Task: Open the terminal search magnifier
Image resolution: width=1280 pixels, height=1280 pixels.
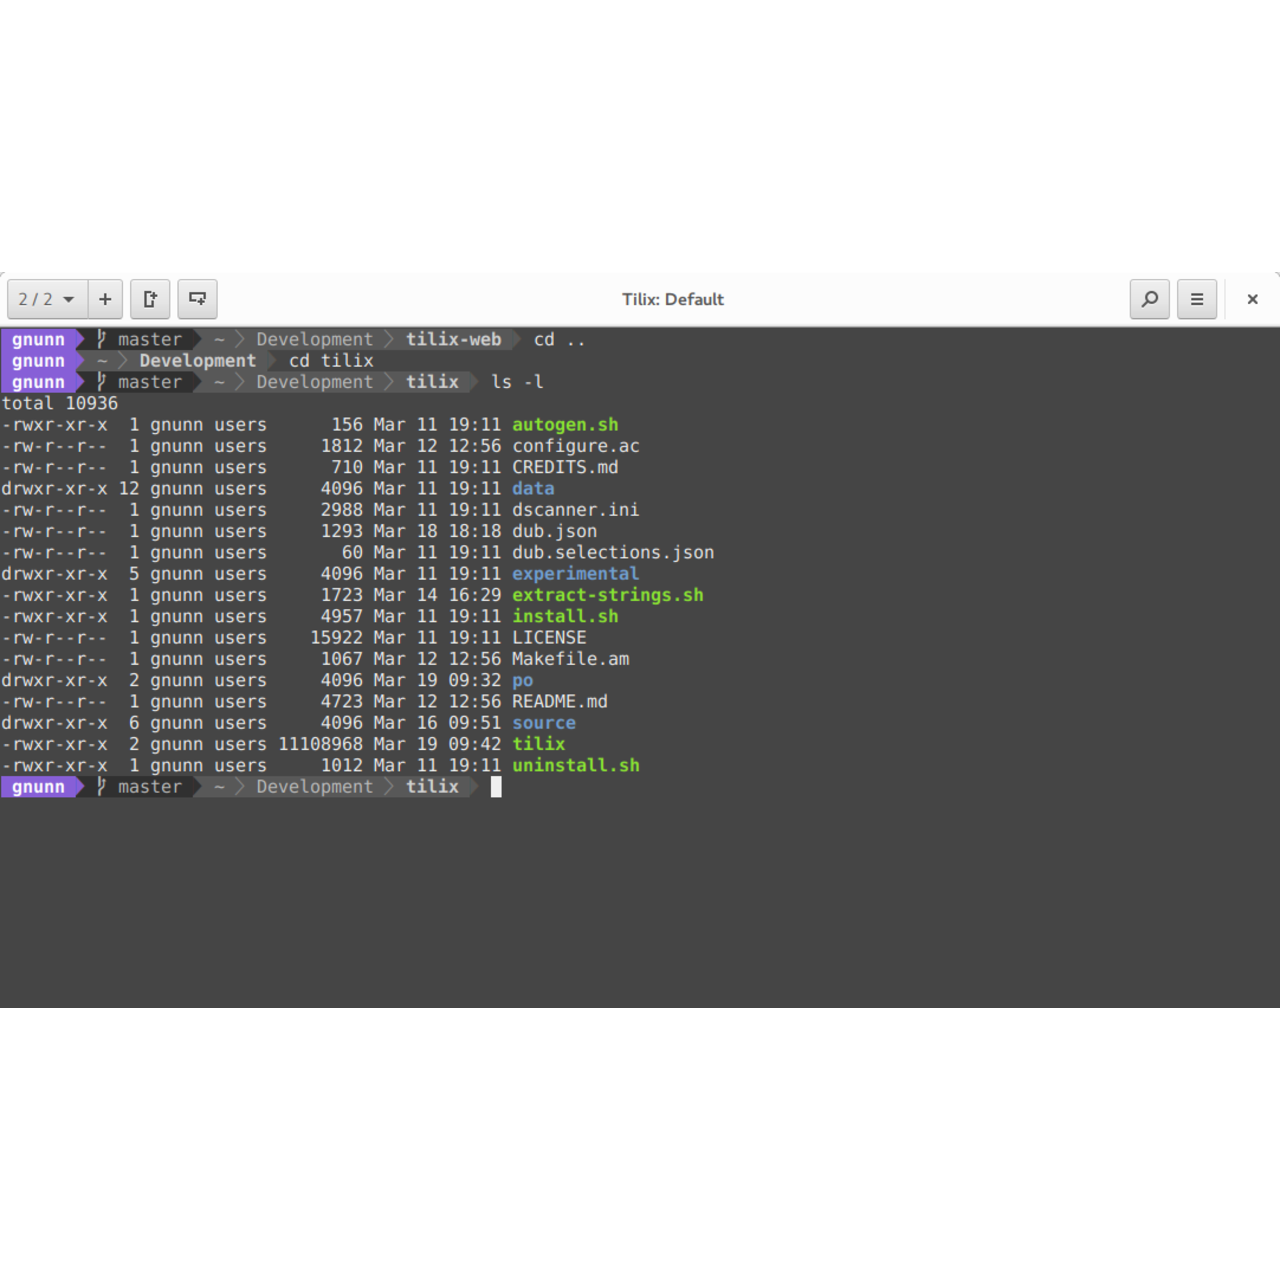Action: coord(1149,299)
